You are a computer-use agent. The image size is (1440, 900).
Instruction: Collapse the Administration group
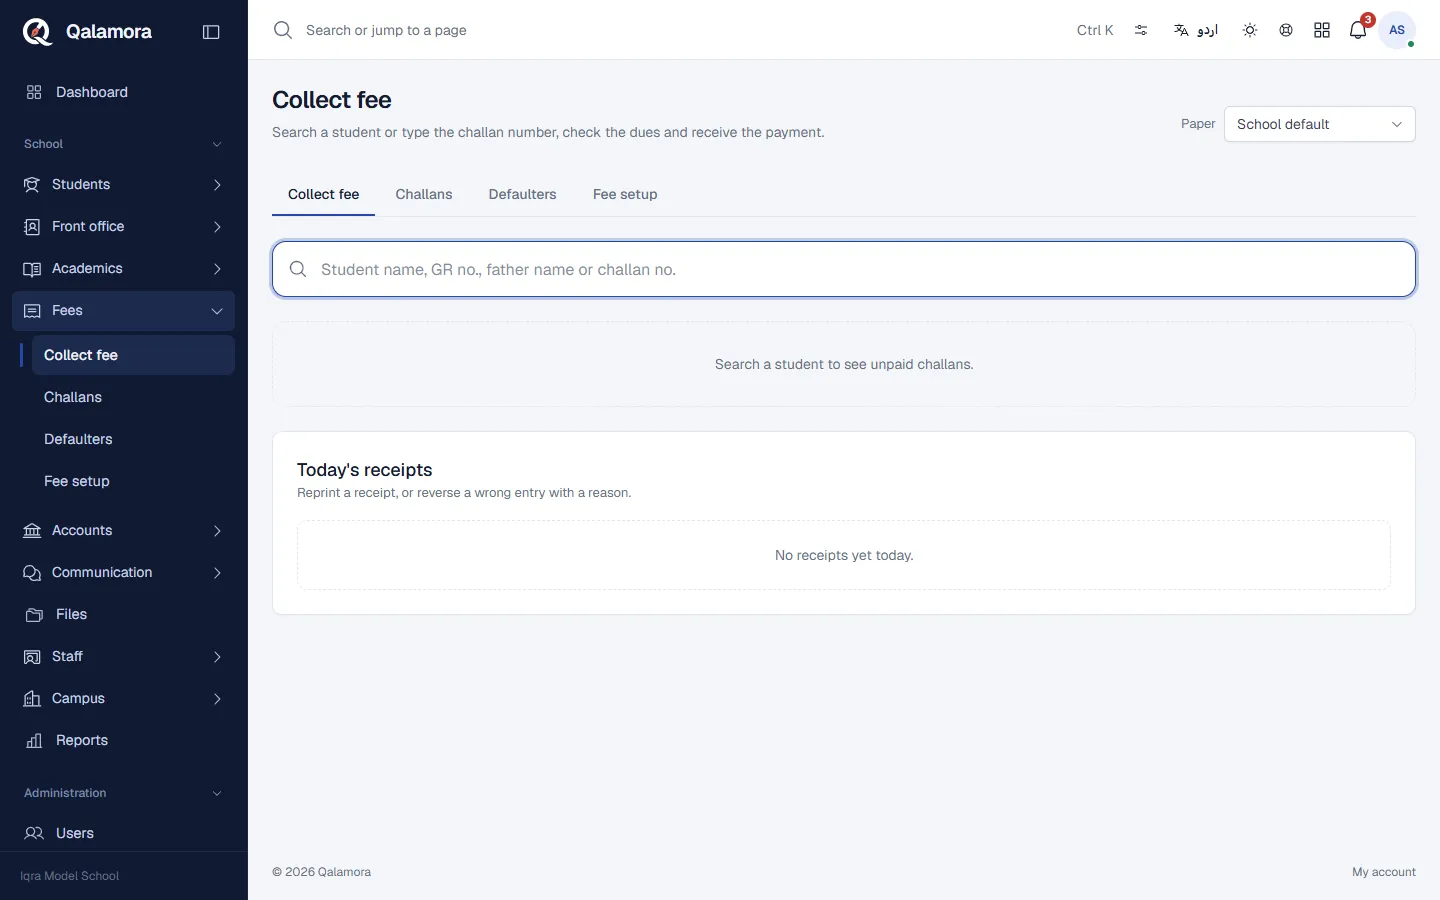[124, 793]
